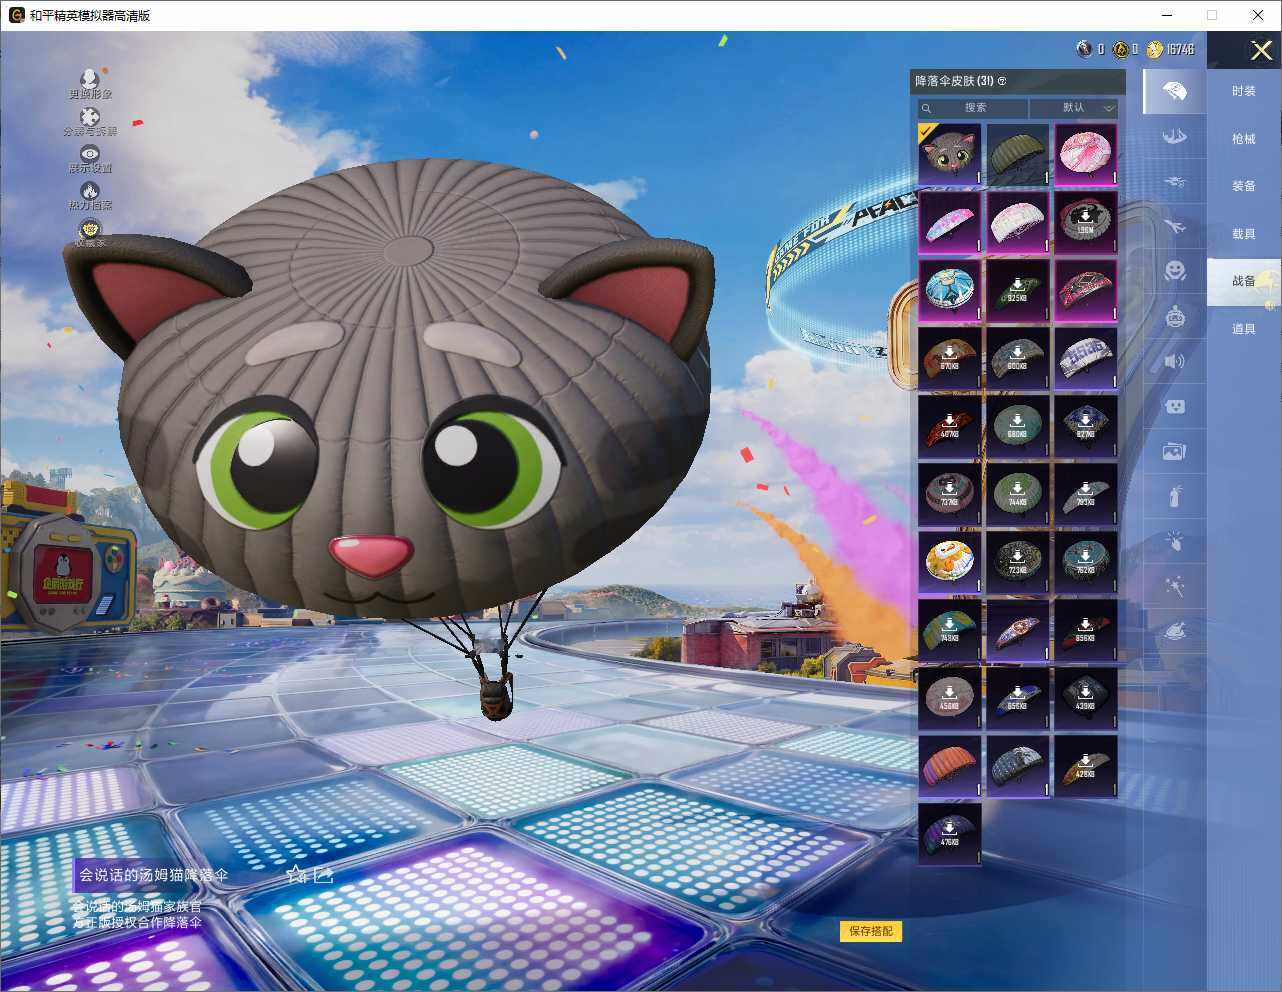The width and height of the screenshot is (1282, 992).
Task: Download the 793KB gray parachute skin
Action: (x=1086, y=495)
